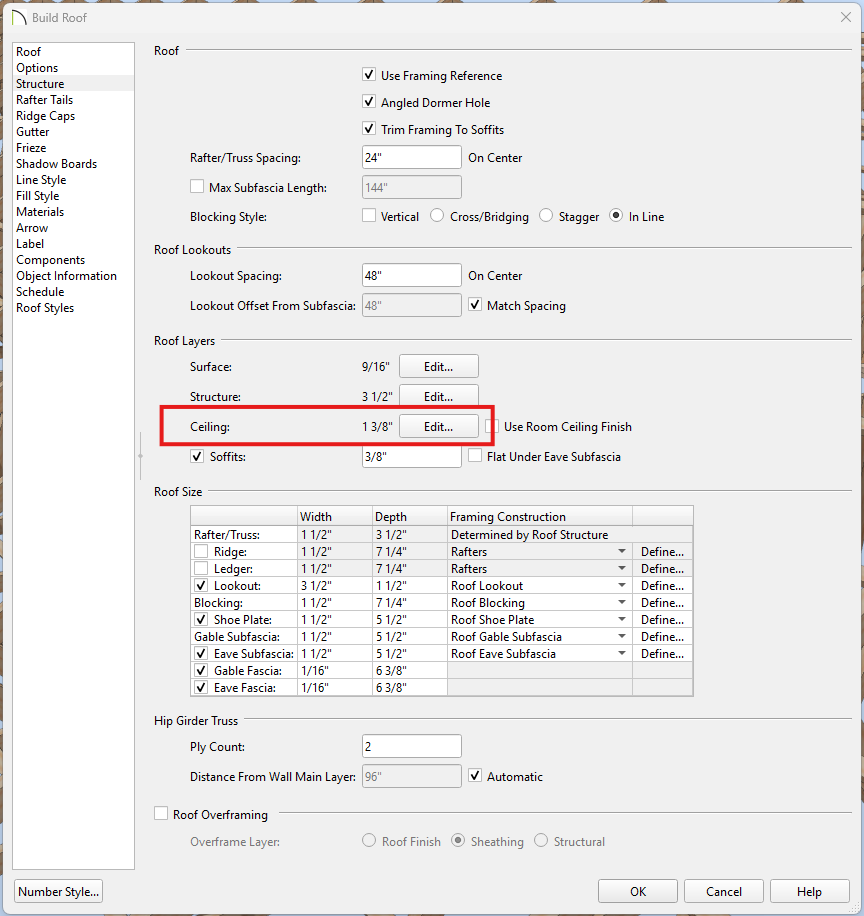The image size is (864, 916).
Task: Enable Flat Under Eave Subfascia
Action: click(475, 456)
